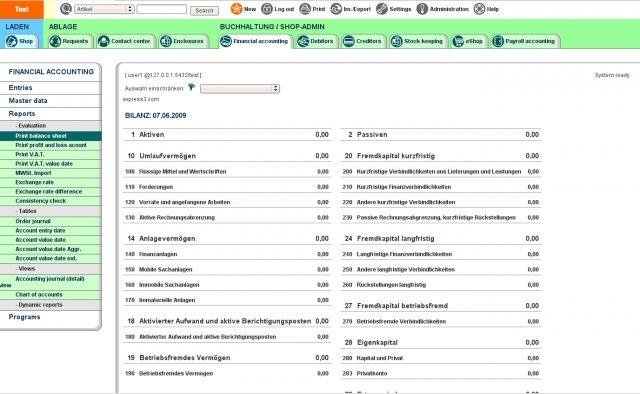The image size is (640, 394).
Task: Open Account value date Aggr. table
Action: [x=51, y=249]
